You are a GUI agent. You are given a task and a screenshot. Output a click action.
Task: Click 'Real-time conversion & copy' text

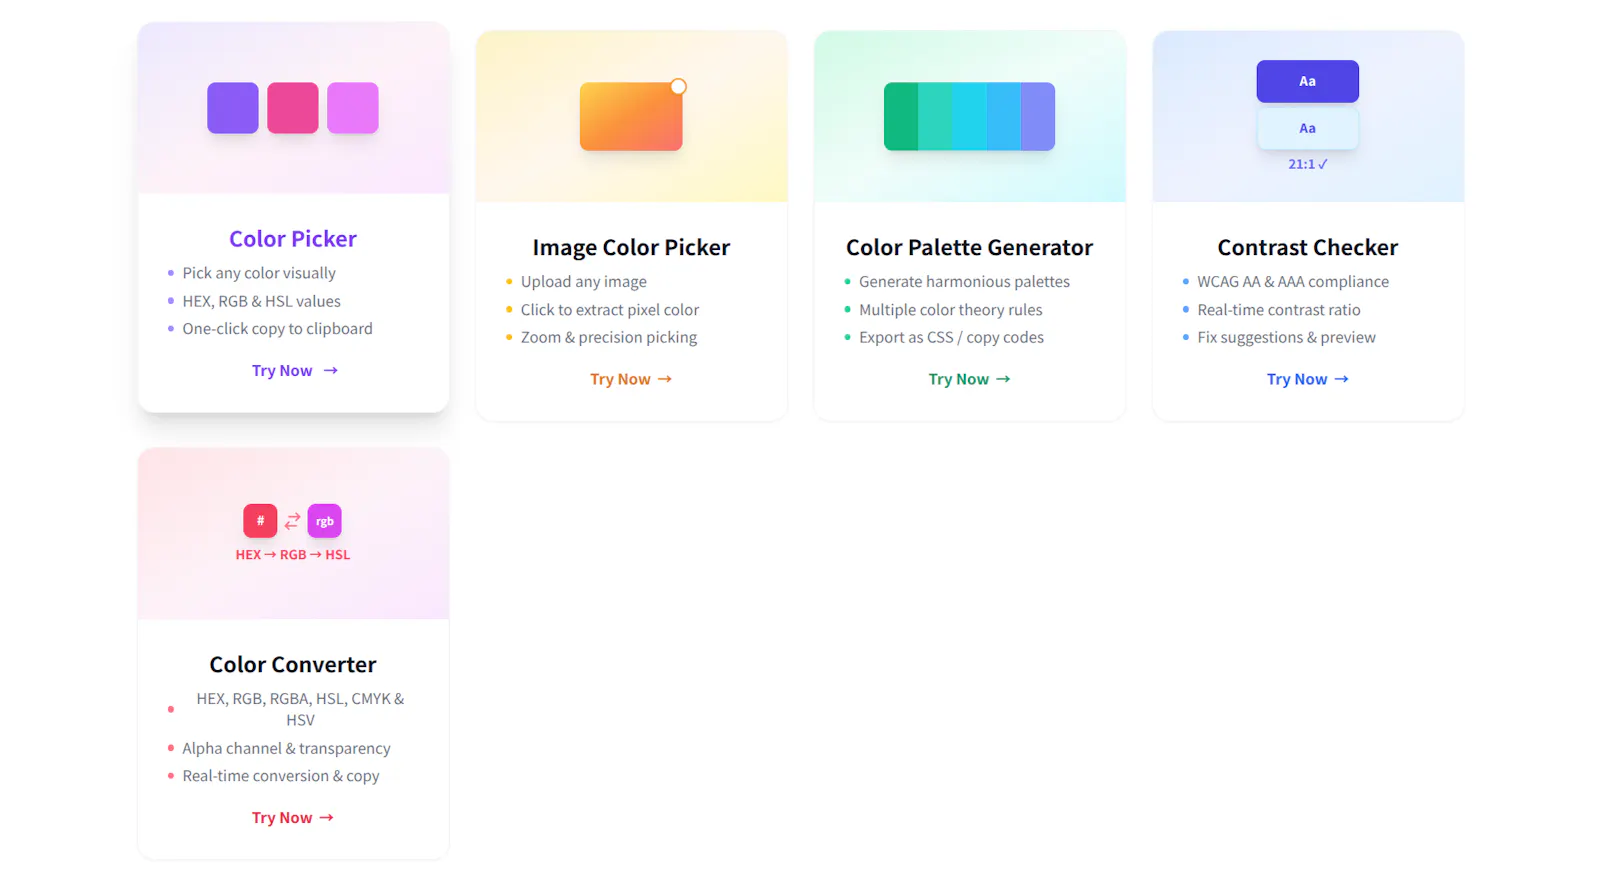281,776
